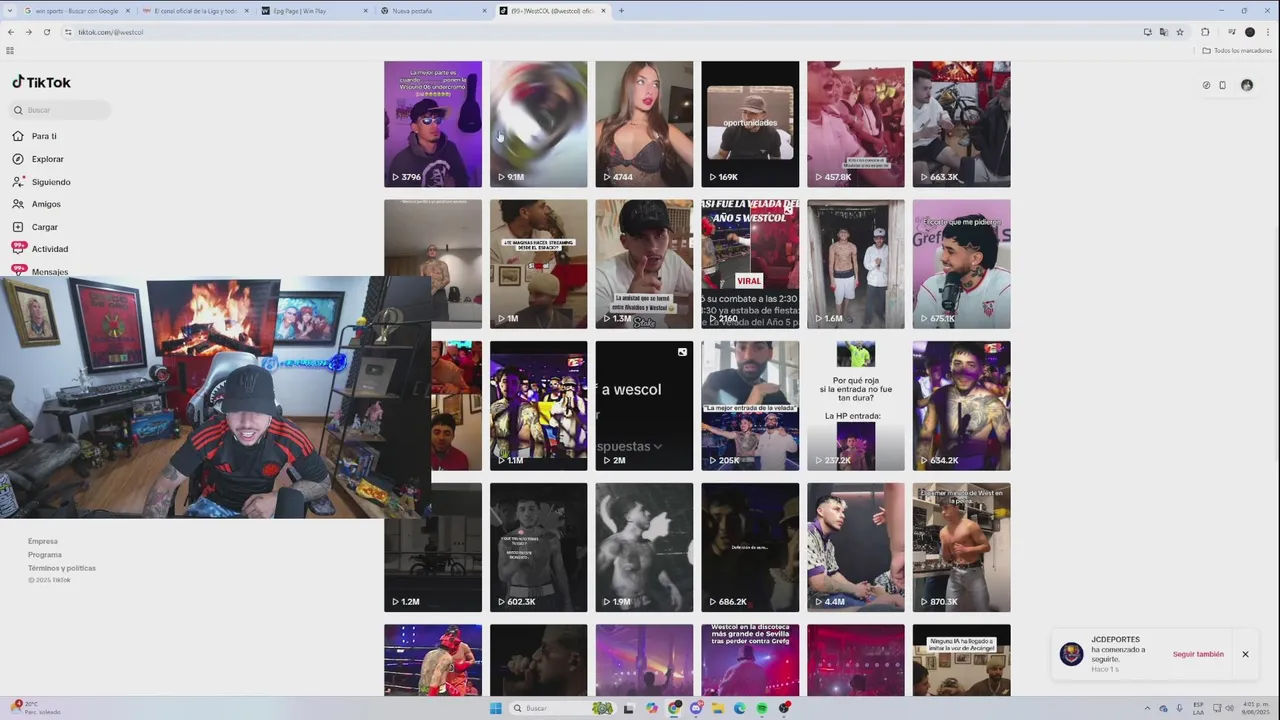Open the video with 602.3K views
This screenshot has height=720, width=1280.
click(x=539, y=548)
